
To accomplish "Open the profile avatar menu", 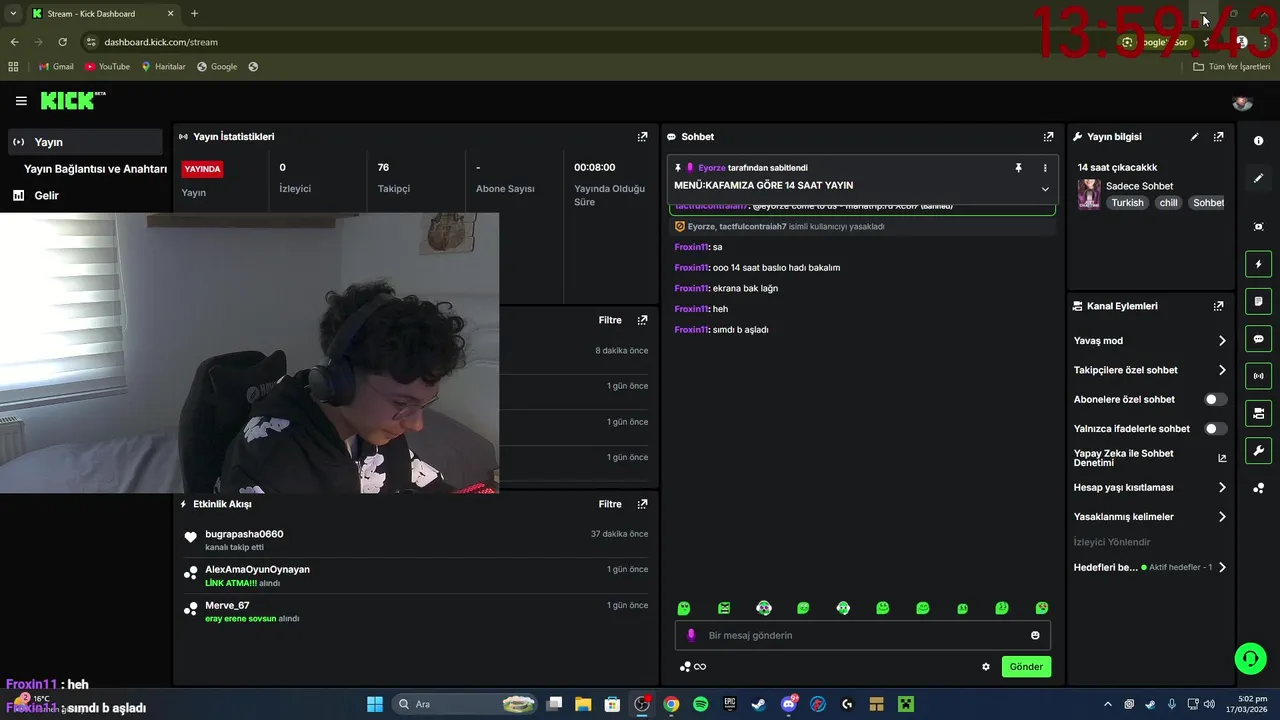I will pos(1242,103).
